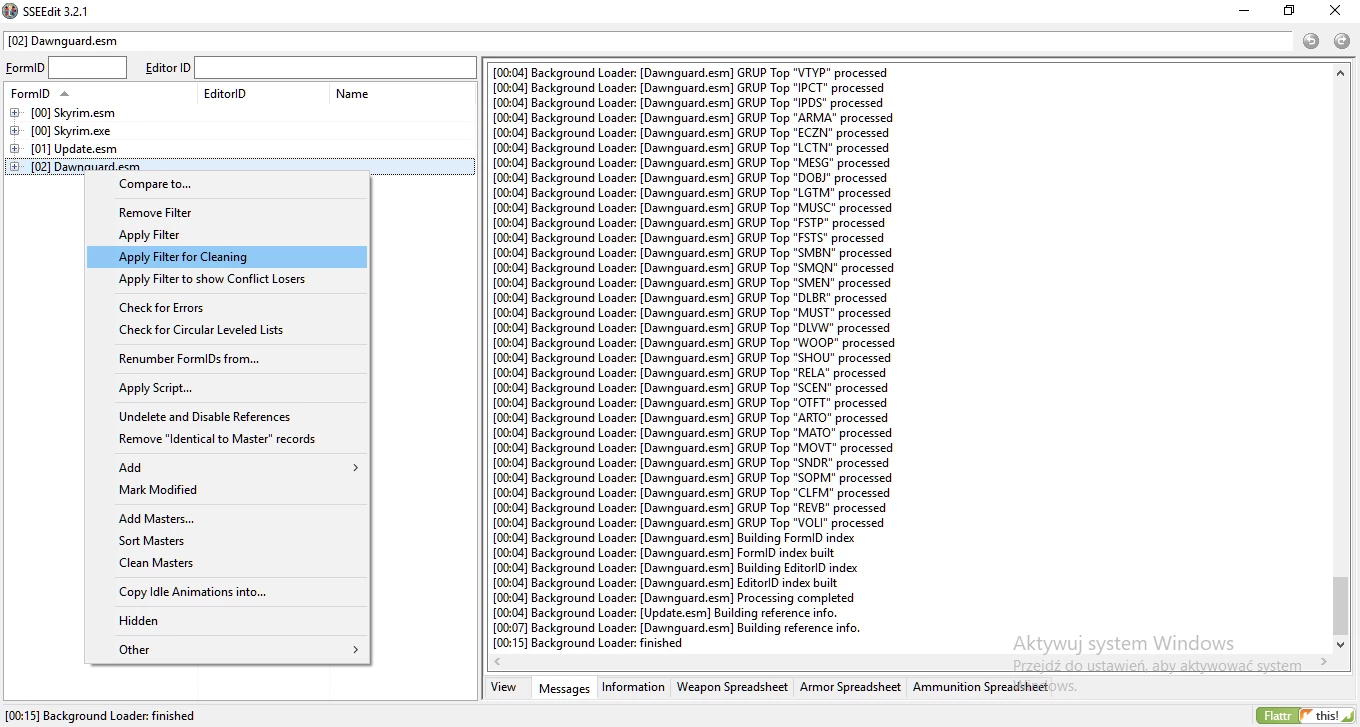This screenshot has height=727, width=1360.
Task: Restore down the SSEEdit window
Action: click(1289, 11)
